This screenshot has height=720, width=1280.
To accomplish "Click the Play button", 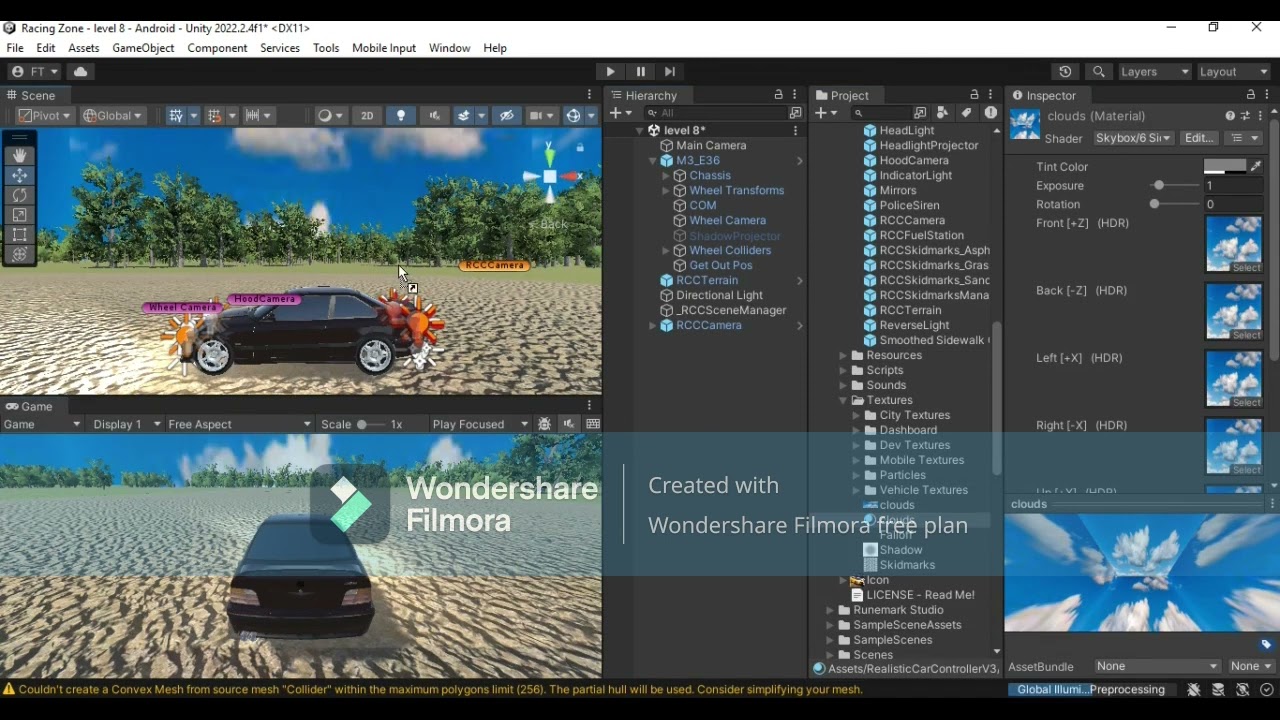I will [x=610, y=72].
